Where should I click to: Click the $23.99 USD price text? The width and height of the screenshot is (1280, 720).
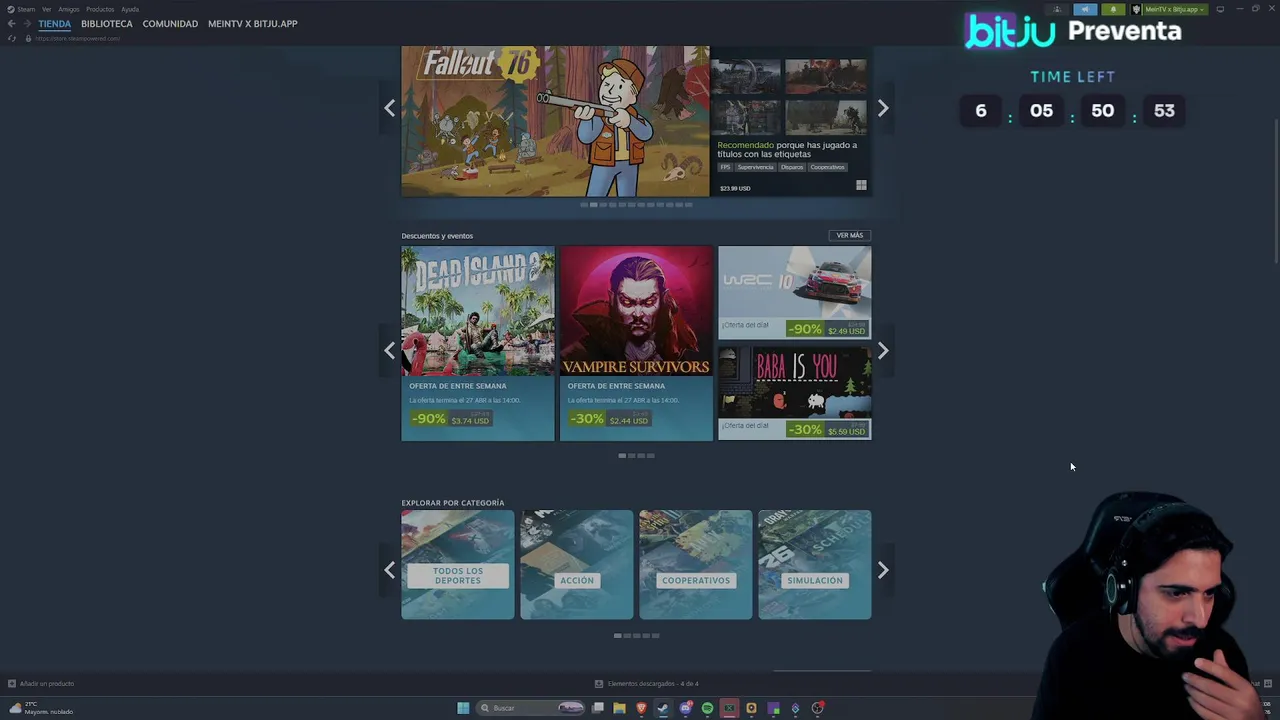(x=735, y=188)
